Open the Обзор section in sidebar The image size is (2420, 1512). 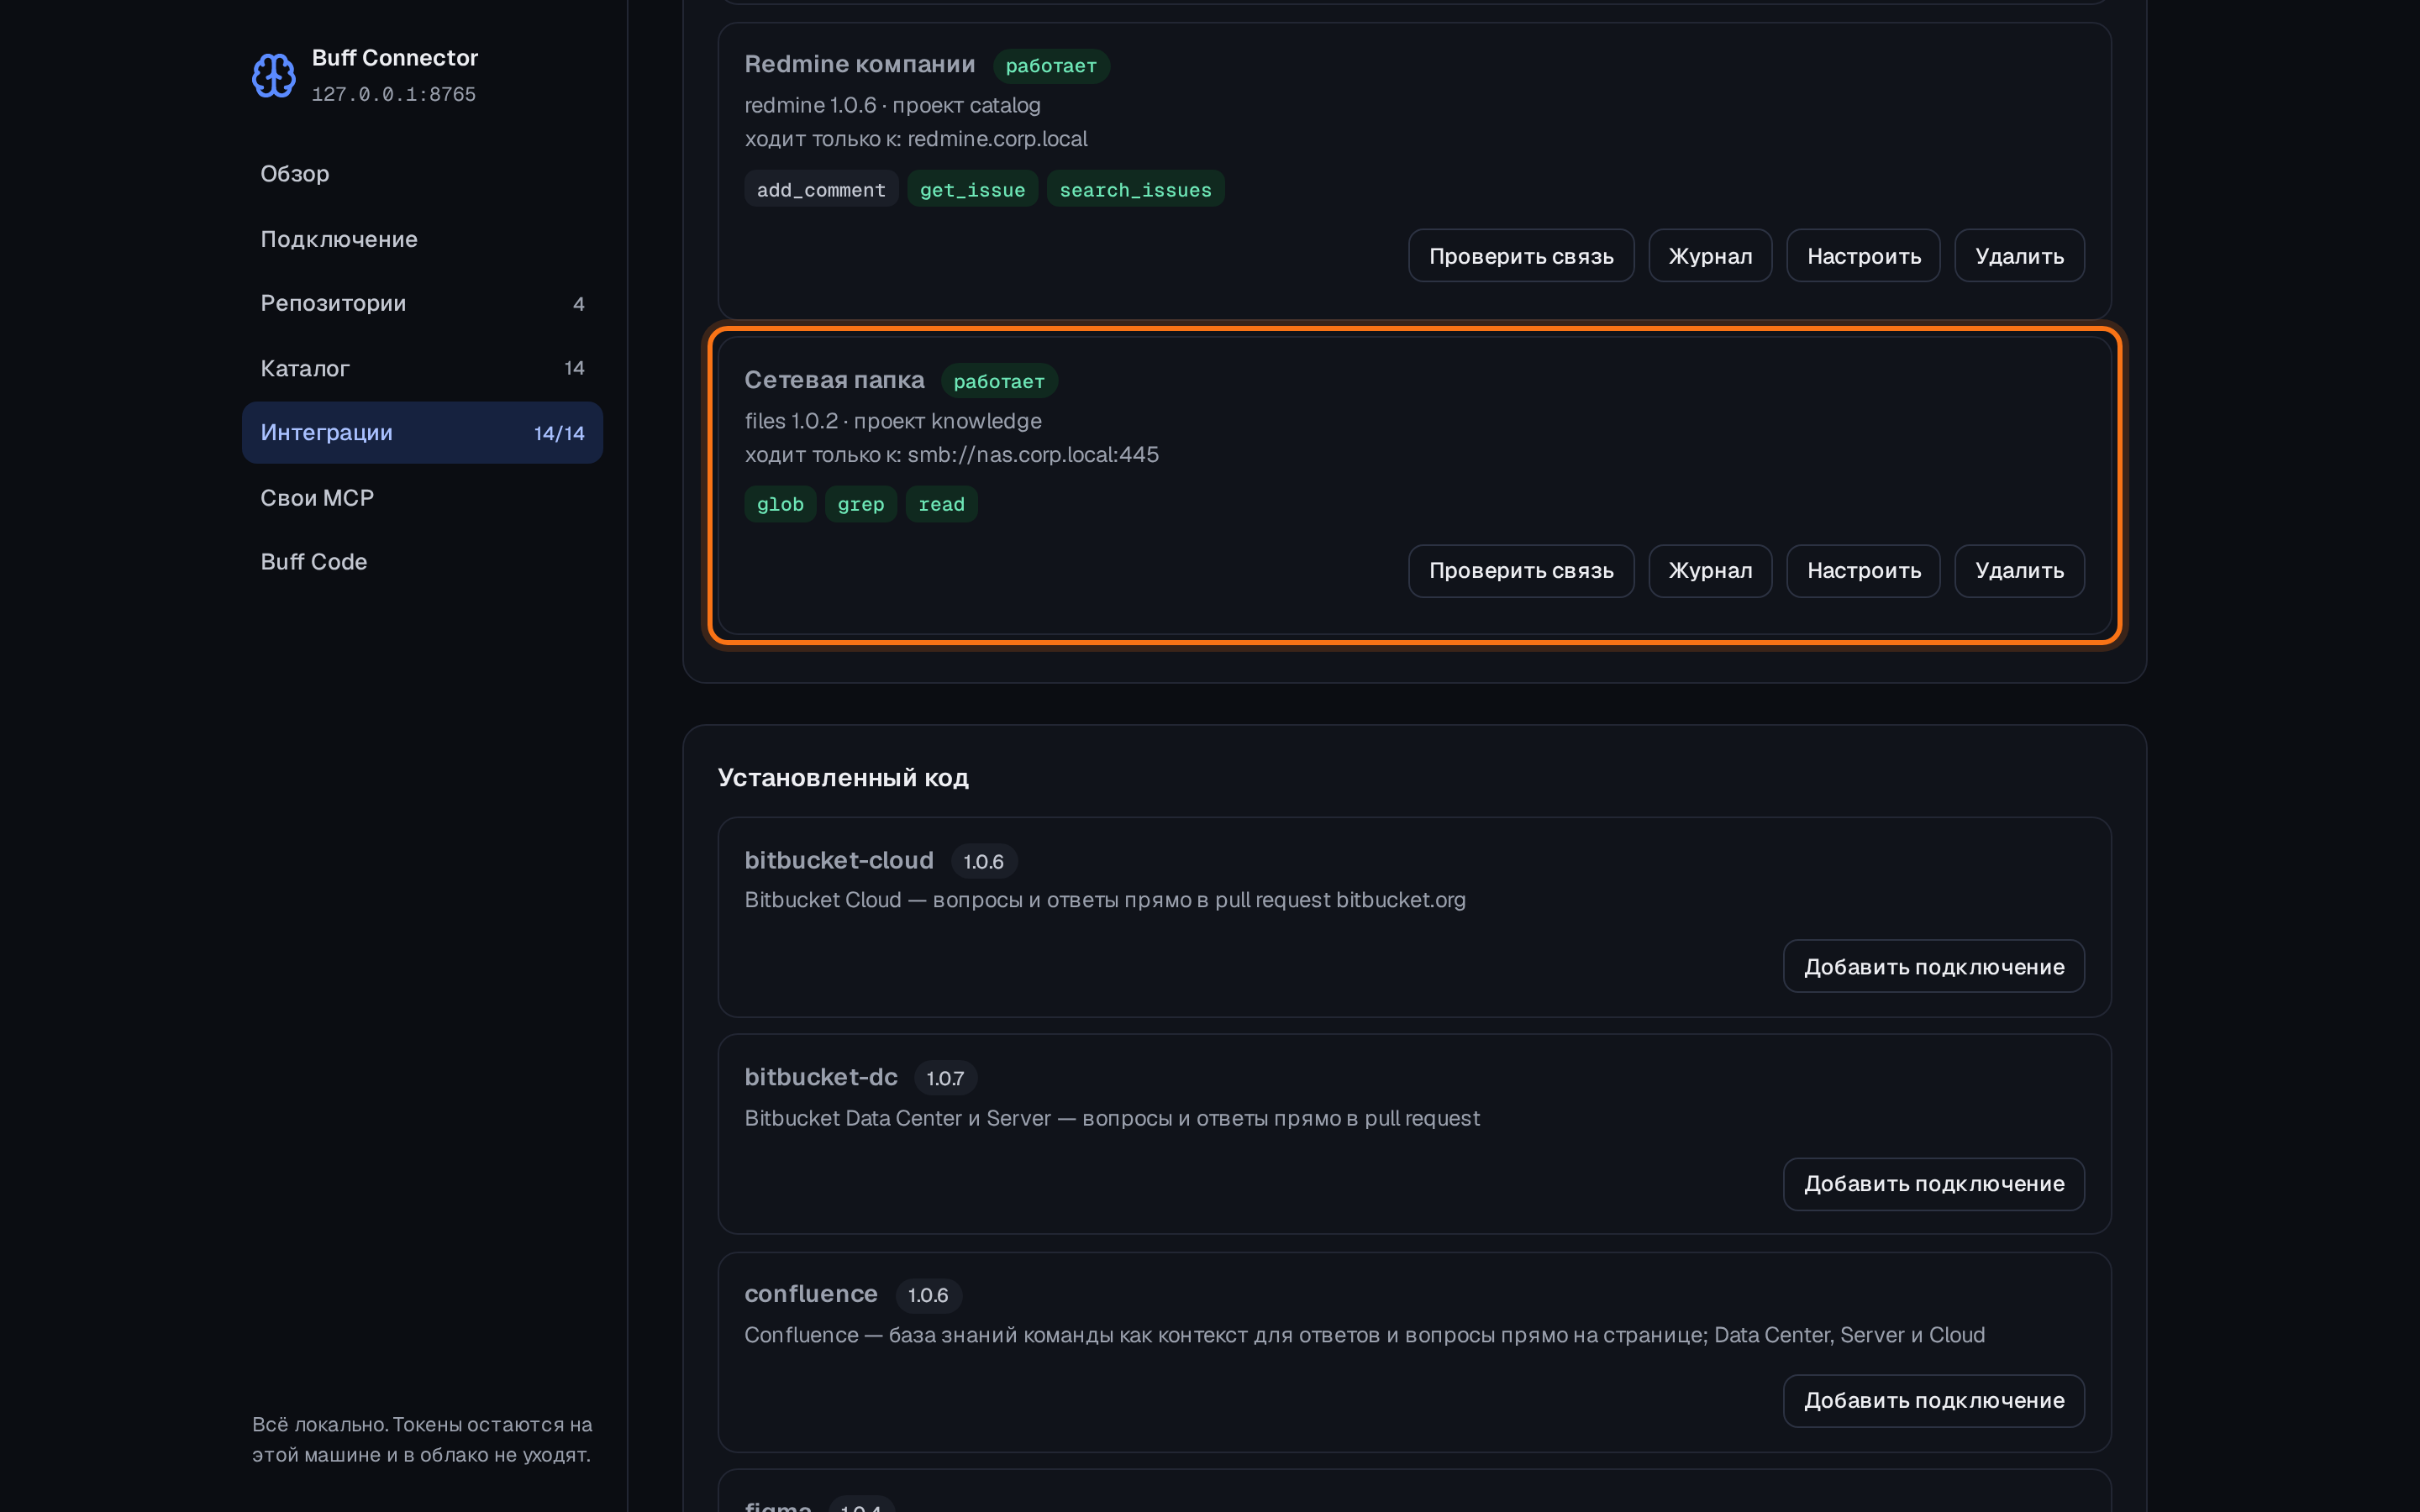tap(422, 174)
